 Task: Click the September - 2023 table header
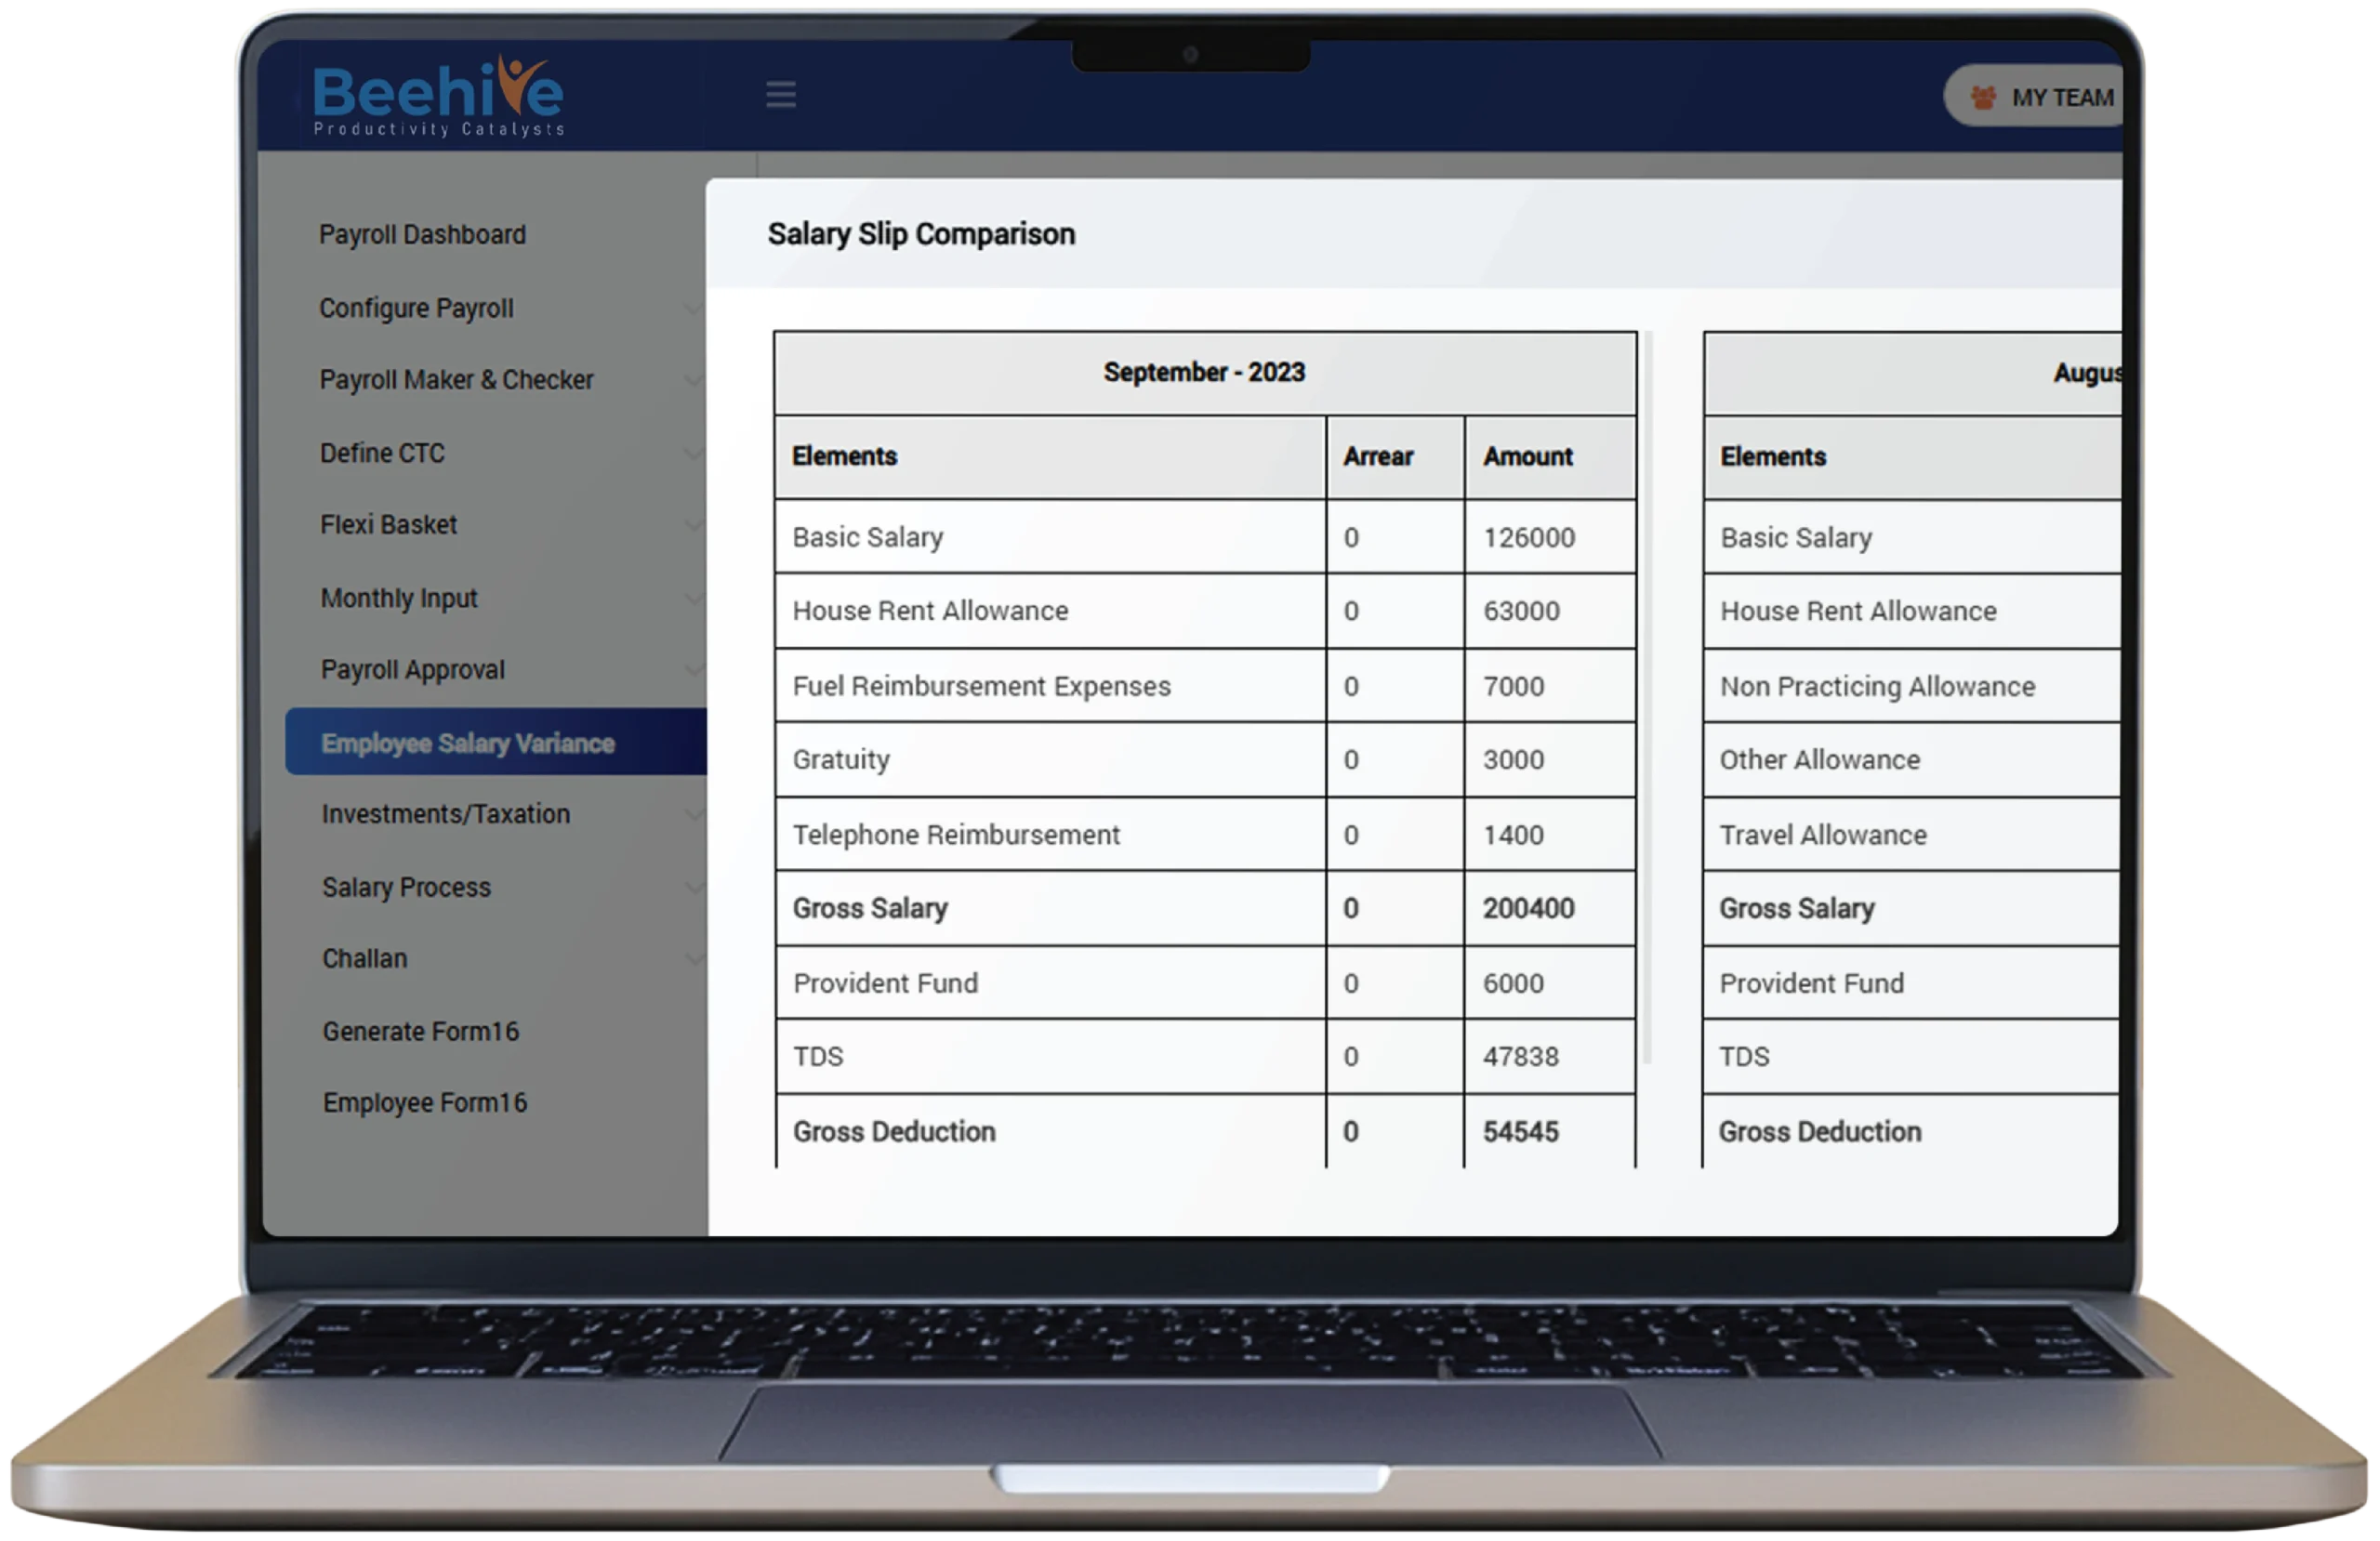pos(1204,373)
